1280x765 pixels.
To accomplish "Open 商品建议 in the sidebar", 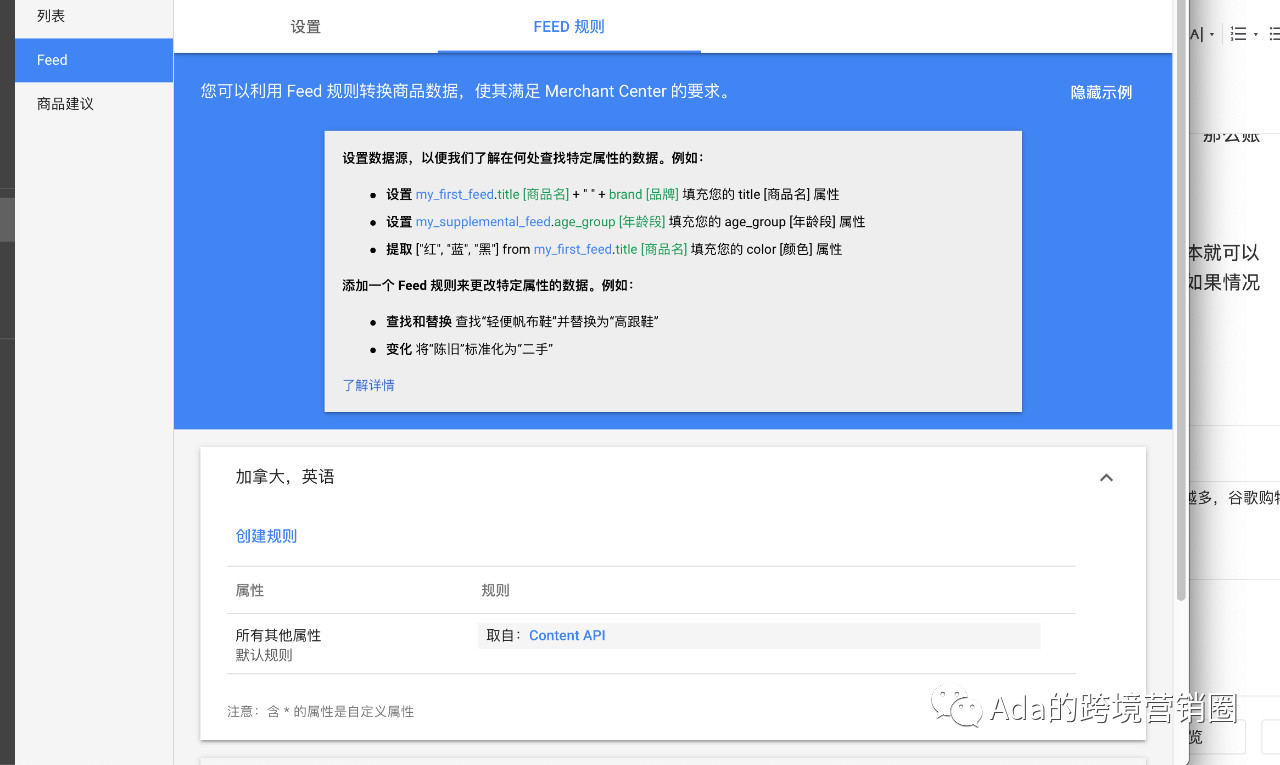I will click(x=65, y=103).
